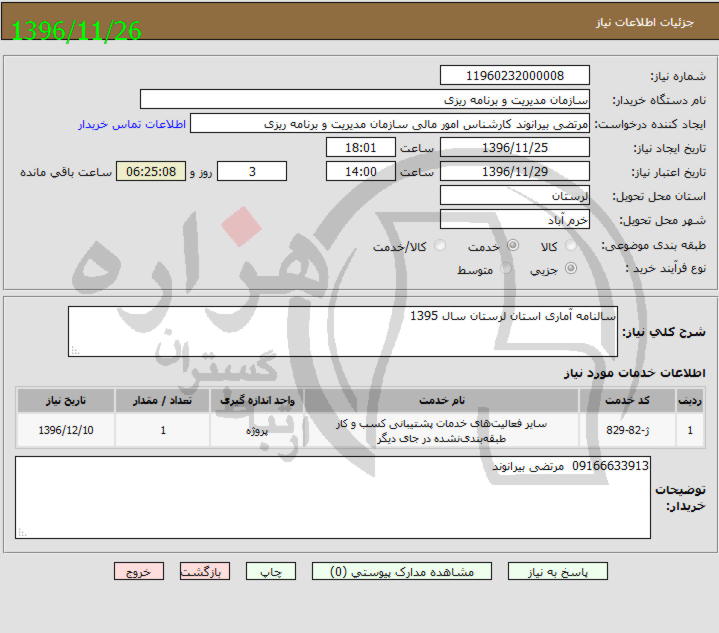This screenshot has height=633, width=719.
Task: Click the نوع فرآیند خرید label
Action: click(666, 268)
